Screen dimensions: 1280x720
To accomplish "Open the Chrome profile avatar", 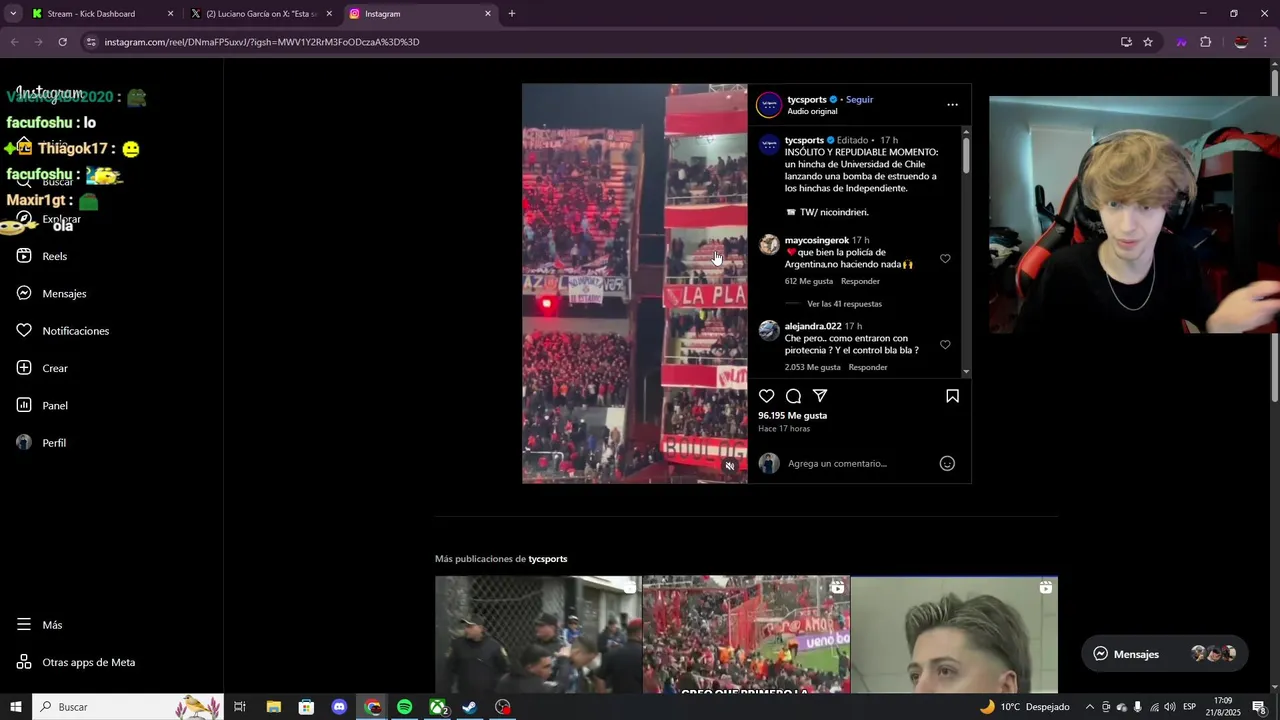I will (1241, 42).
